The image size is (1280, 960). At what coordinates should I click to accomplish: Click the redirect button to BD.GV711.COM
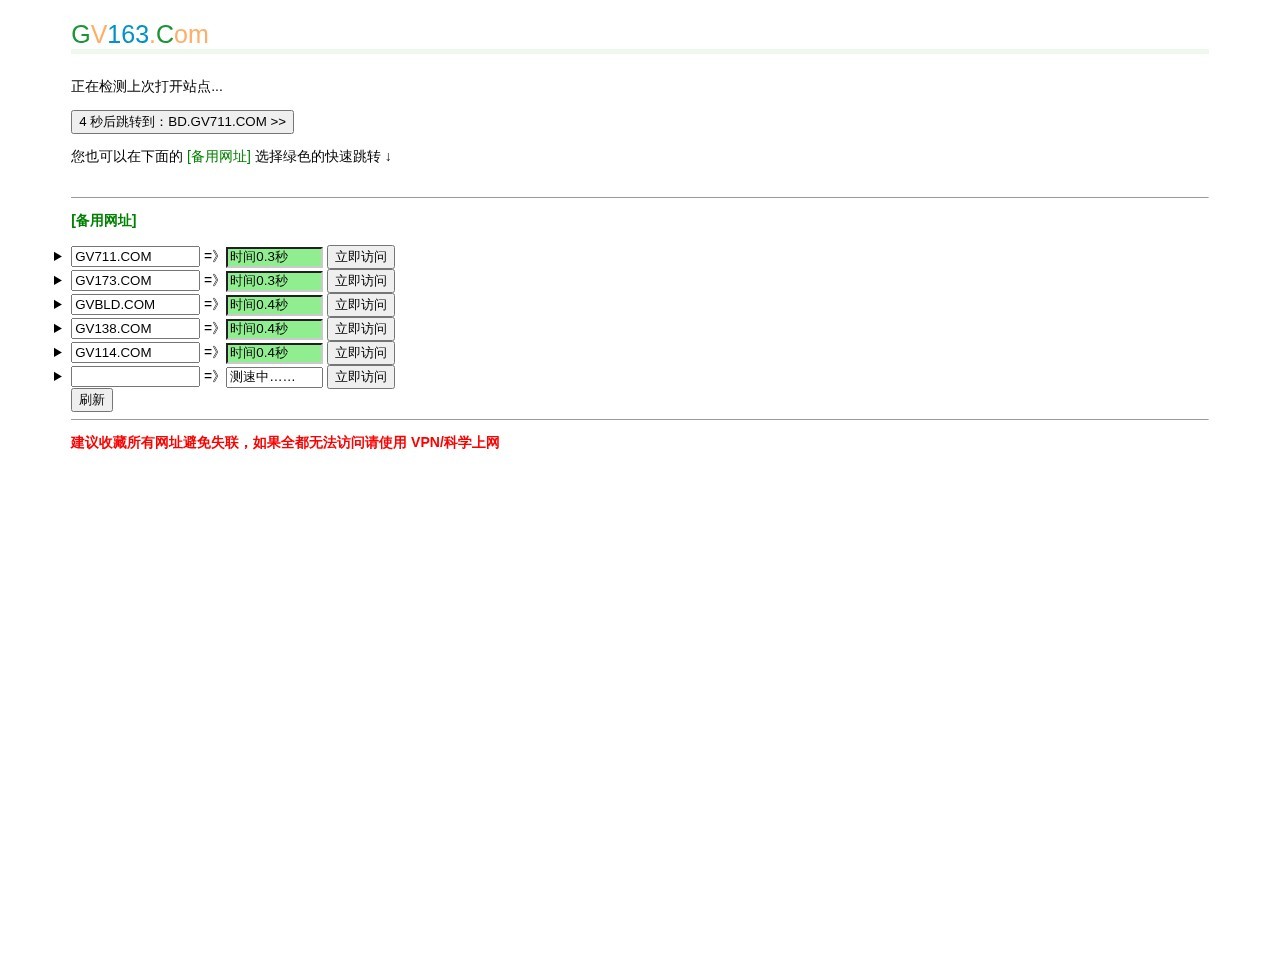click(182, 122)
